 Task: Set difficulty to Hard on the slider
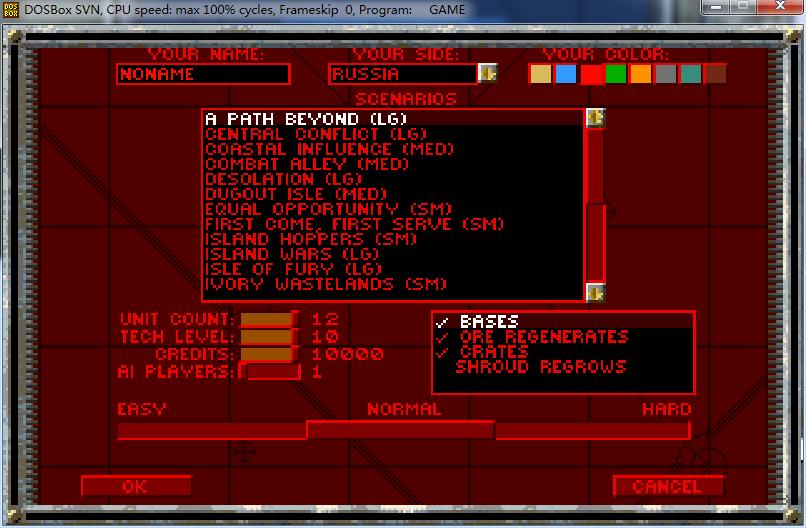[593, 431]
